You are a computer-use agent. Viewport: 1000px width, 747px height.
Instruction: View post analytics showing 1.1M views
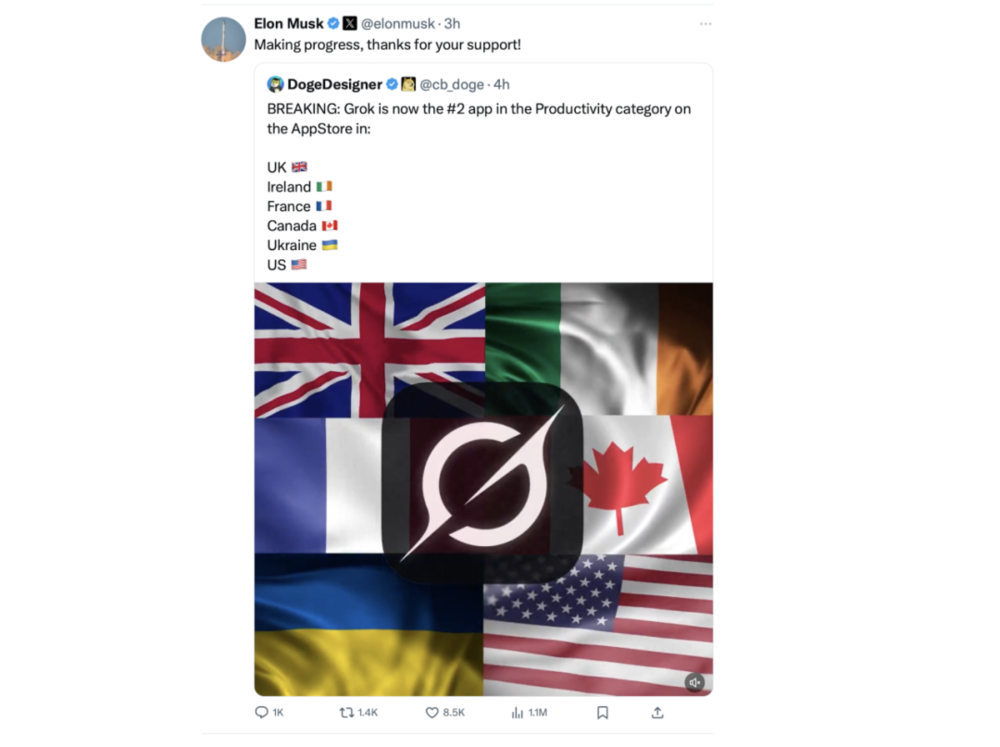518,713
